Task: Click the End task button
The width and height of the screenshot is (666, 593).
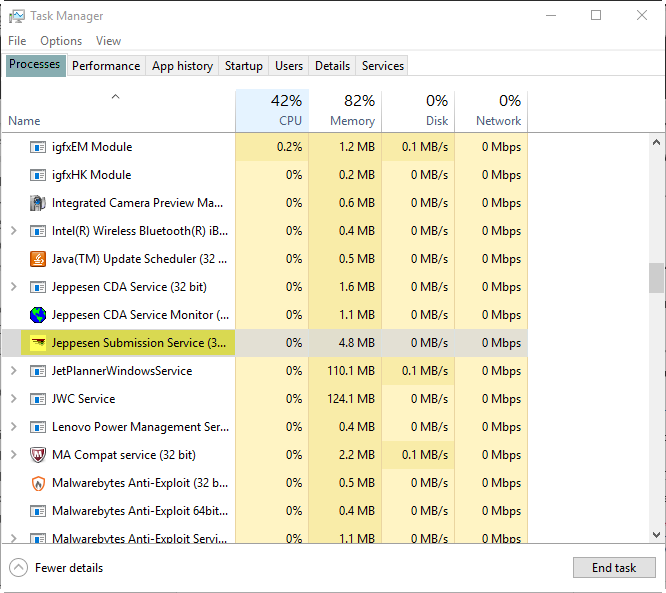Action: 613,568
